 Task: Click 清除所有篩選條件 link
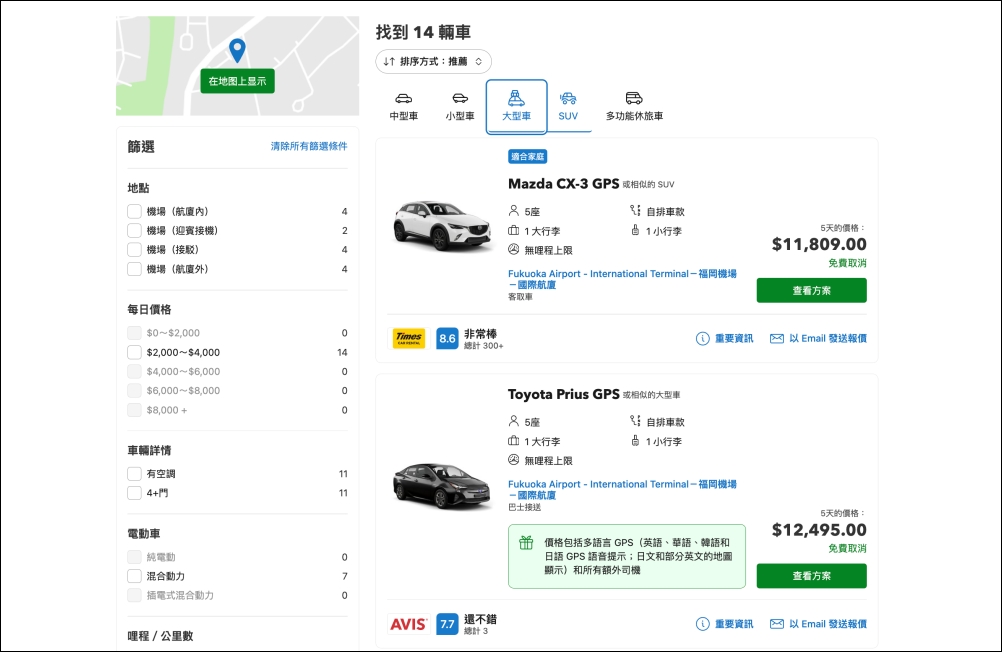click(309, 146)
